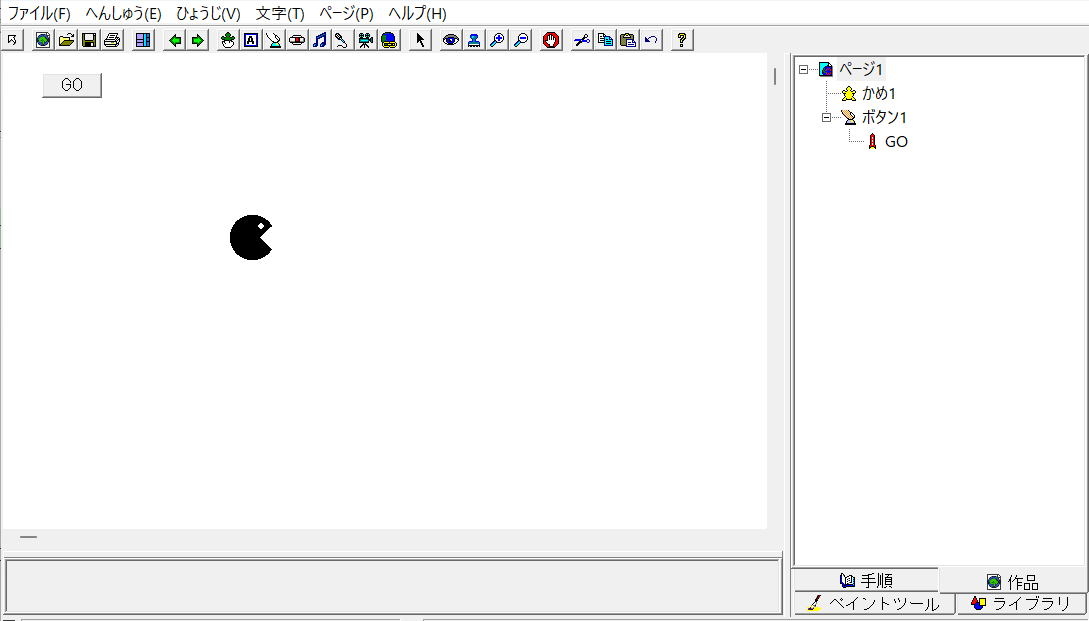This screenshot has width=1089, height=621.
Task: Add music with the note icon
Action: pos(319,40)
